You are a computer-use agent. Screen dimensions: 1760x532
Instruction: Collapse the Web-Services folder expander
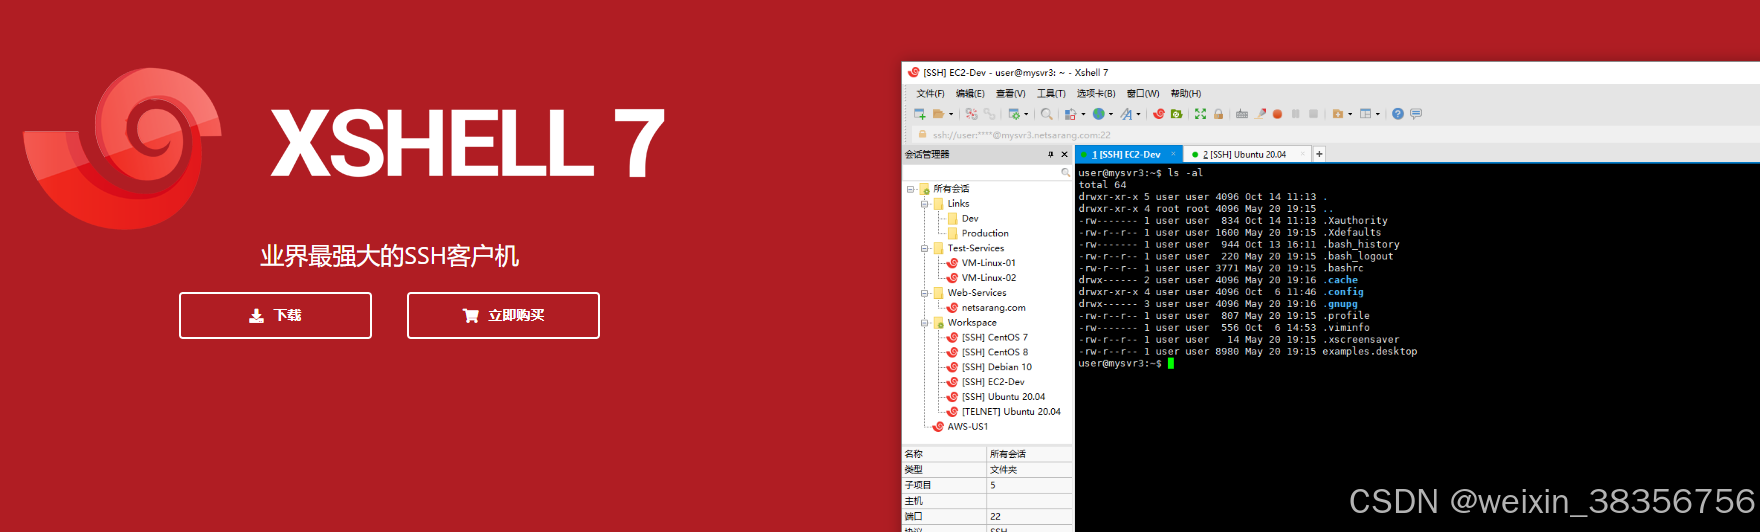point(924,293)
